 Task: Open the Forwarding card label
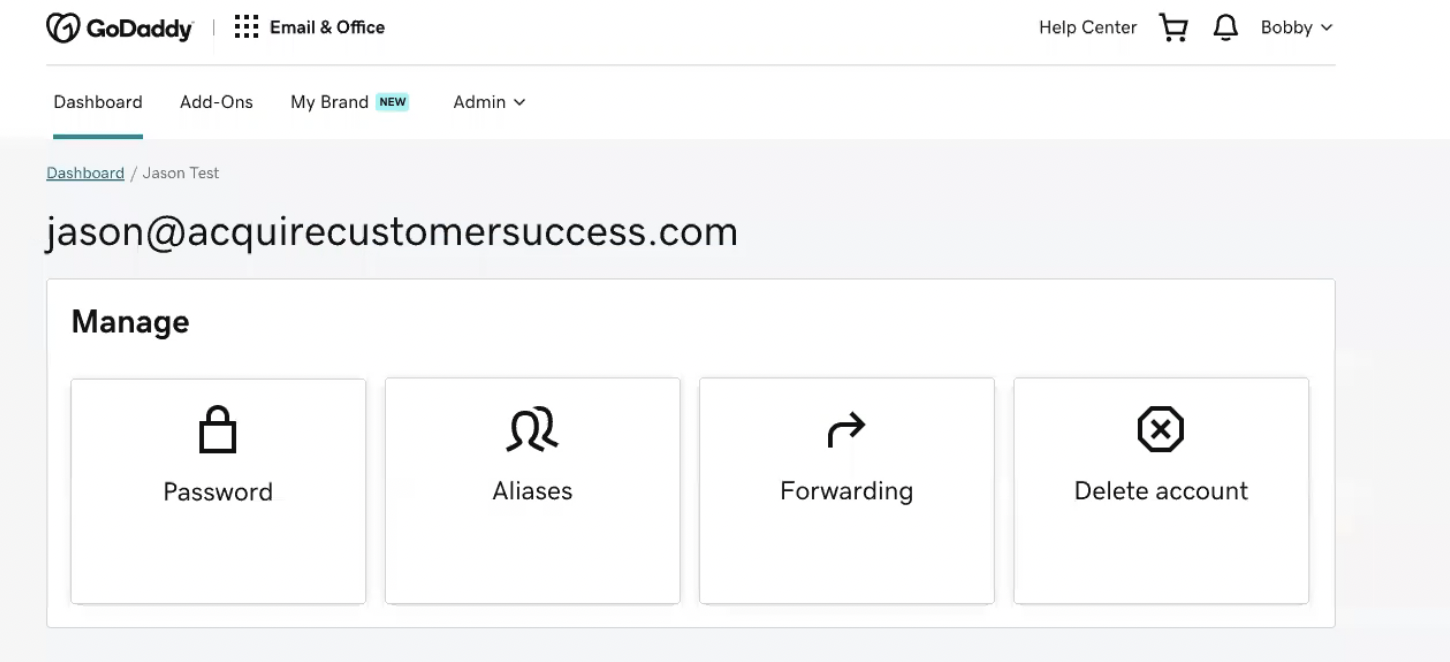pyautogui.click(x=846, y=491)
